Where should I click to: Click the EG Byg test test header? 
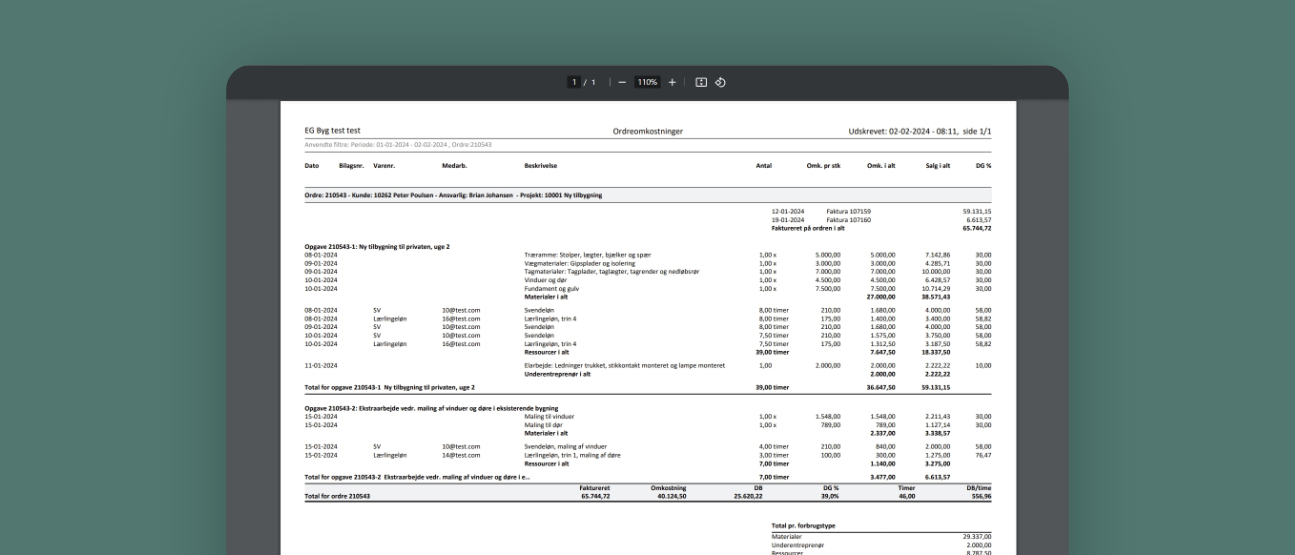pos(332,131)
